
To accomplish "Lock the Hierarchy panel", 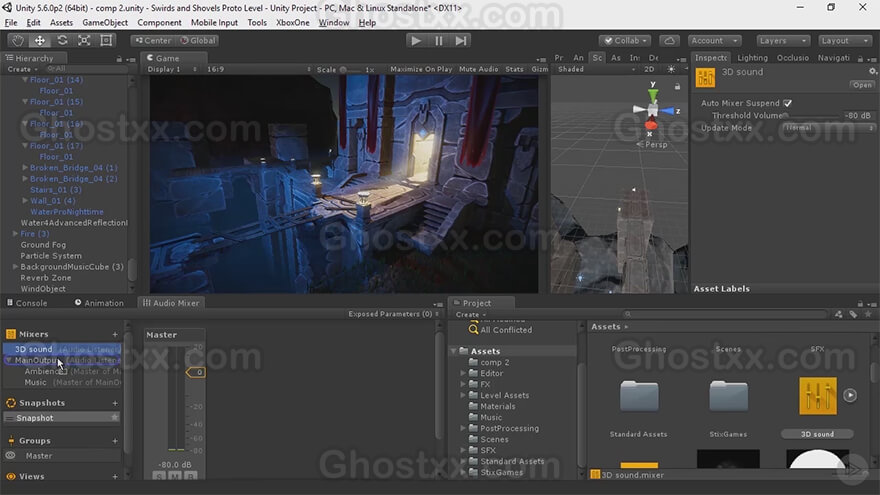I will click(119, 59).
